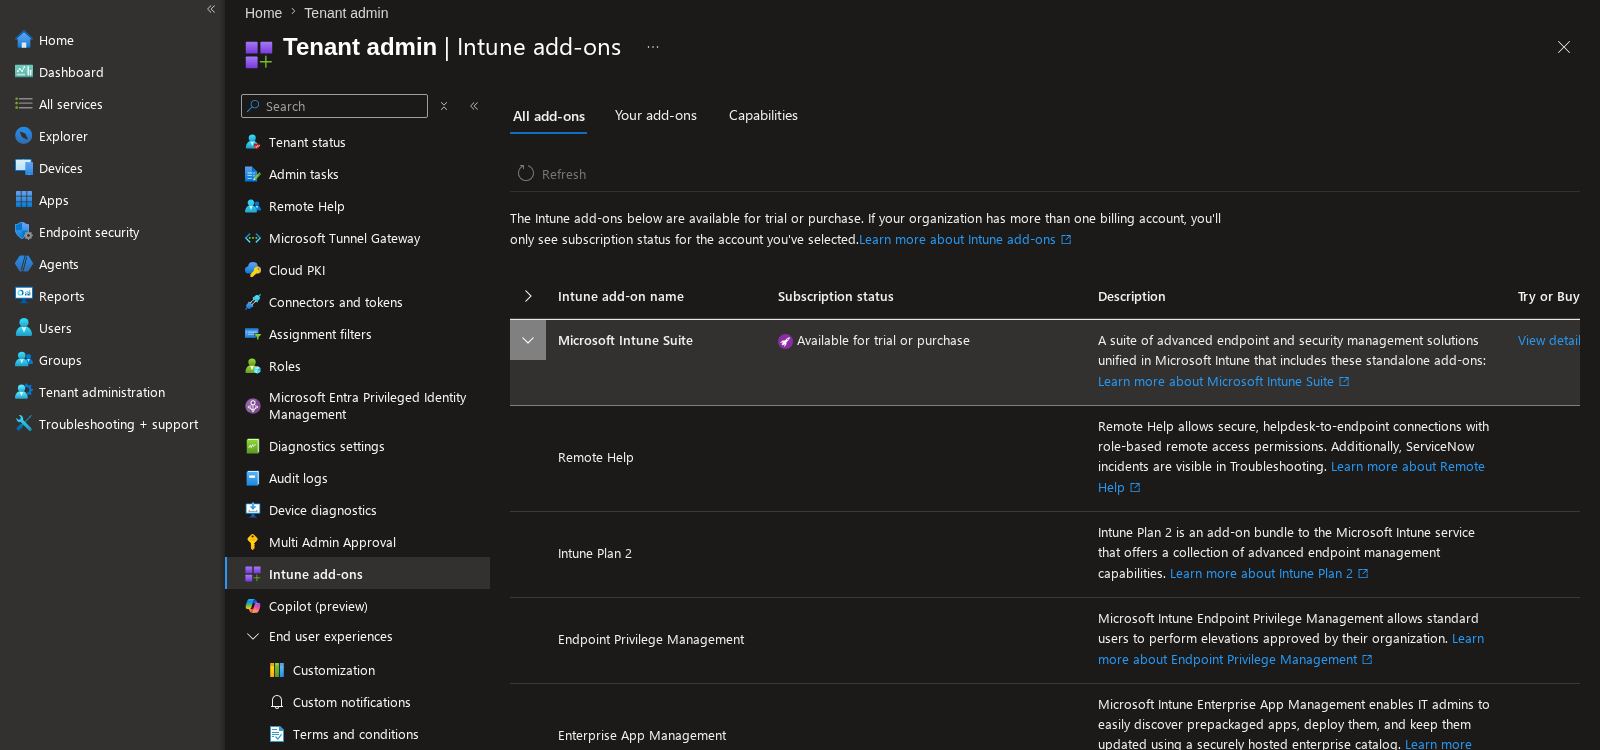The image size is (1600, 750).
Task: Click Home in the breadcrumb
Action: click(263, 13)
